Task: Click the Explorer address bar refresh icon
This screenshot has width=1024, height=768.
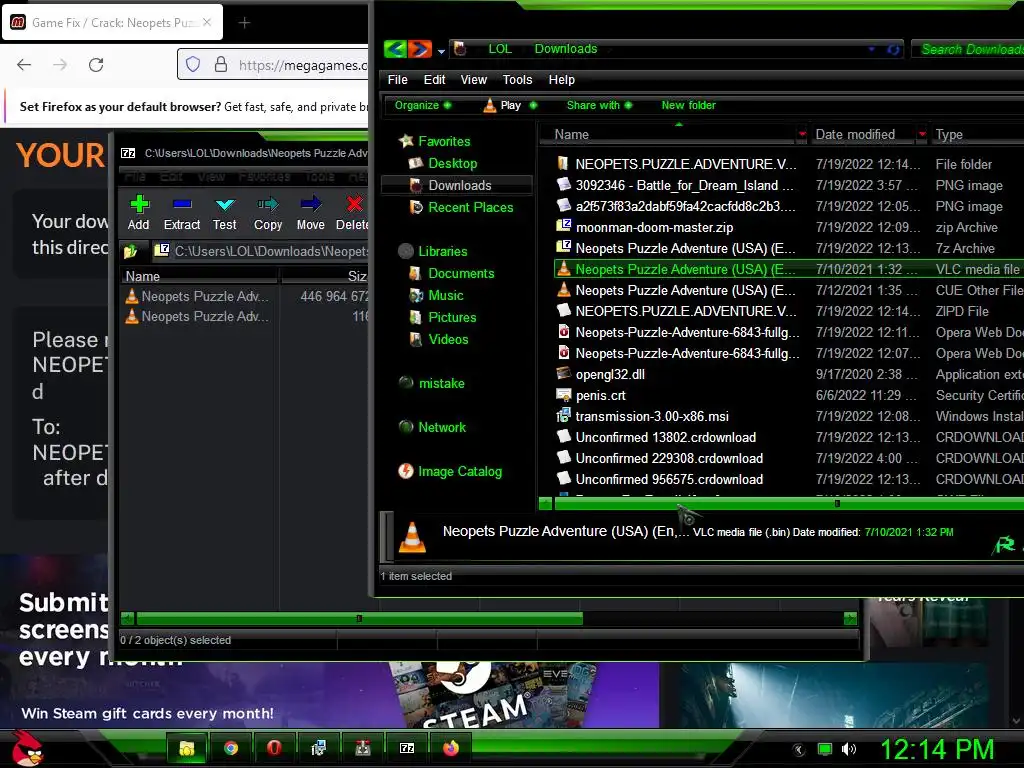Action: (893, 50)
